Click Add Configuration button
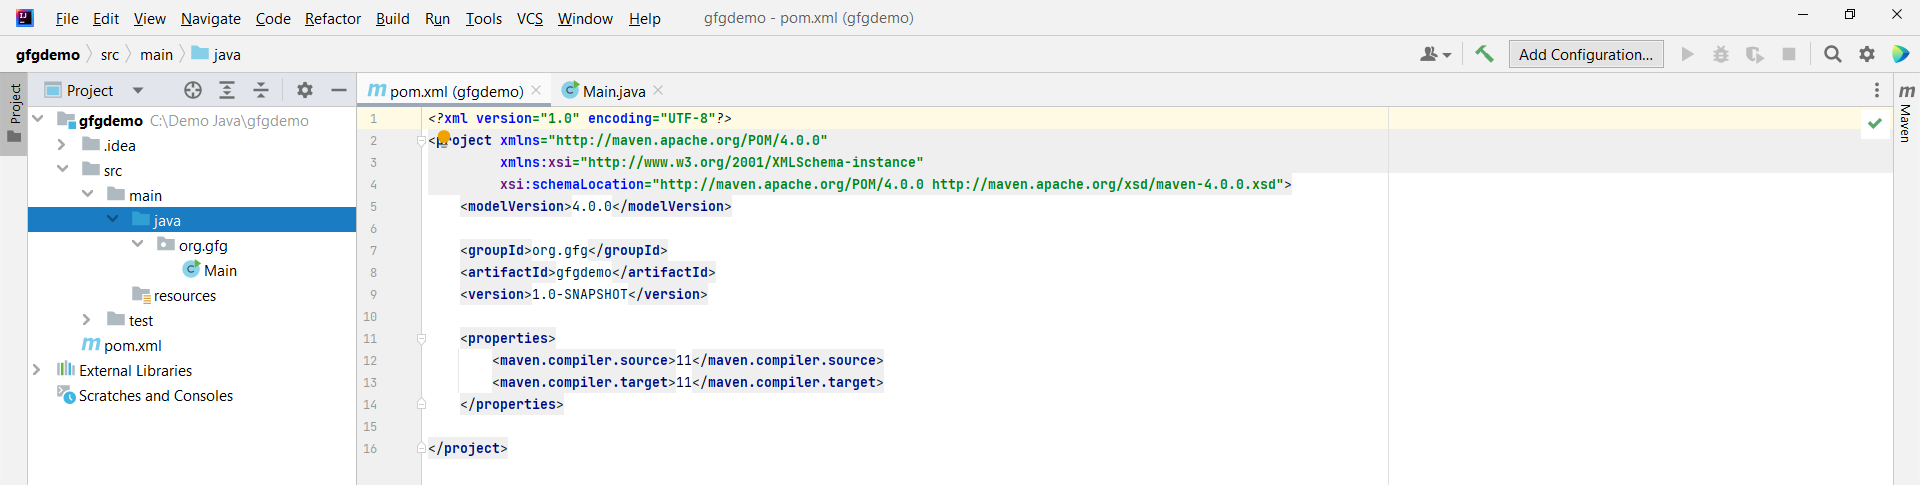This screenshot has height=485, width=1920. click(1585, 54)
